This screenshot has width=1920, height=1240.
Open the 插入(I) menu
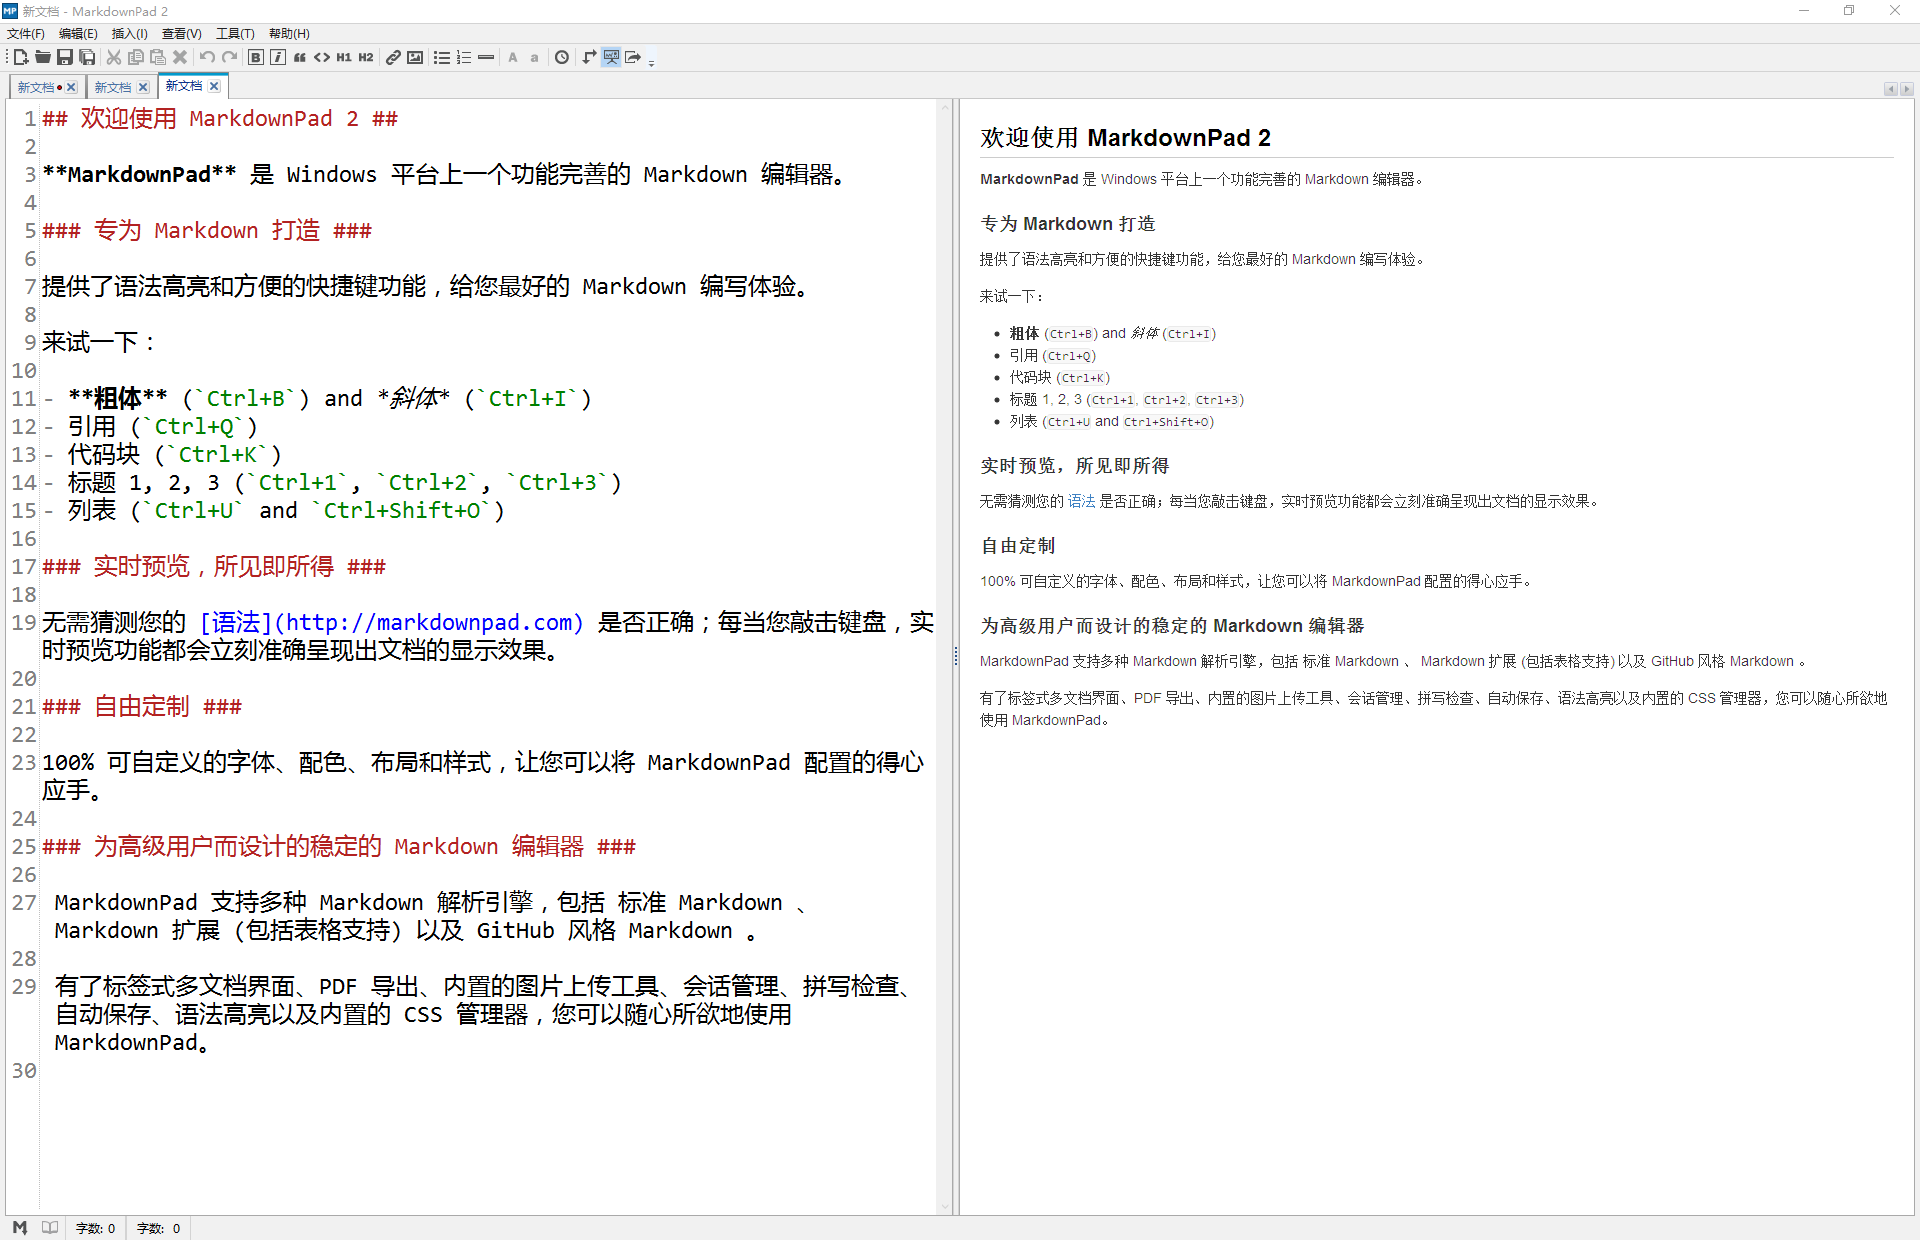130,33
